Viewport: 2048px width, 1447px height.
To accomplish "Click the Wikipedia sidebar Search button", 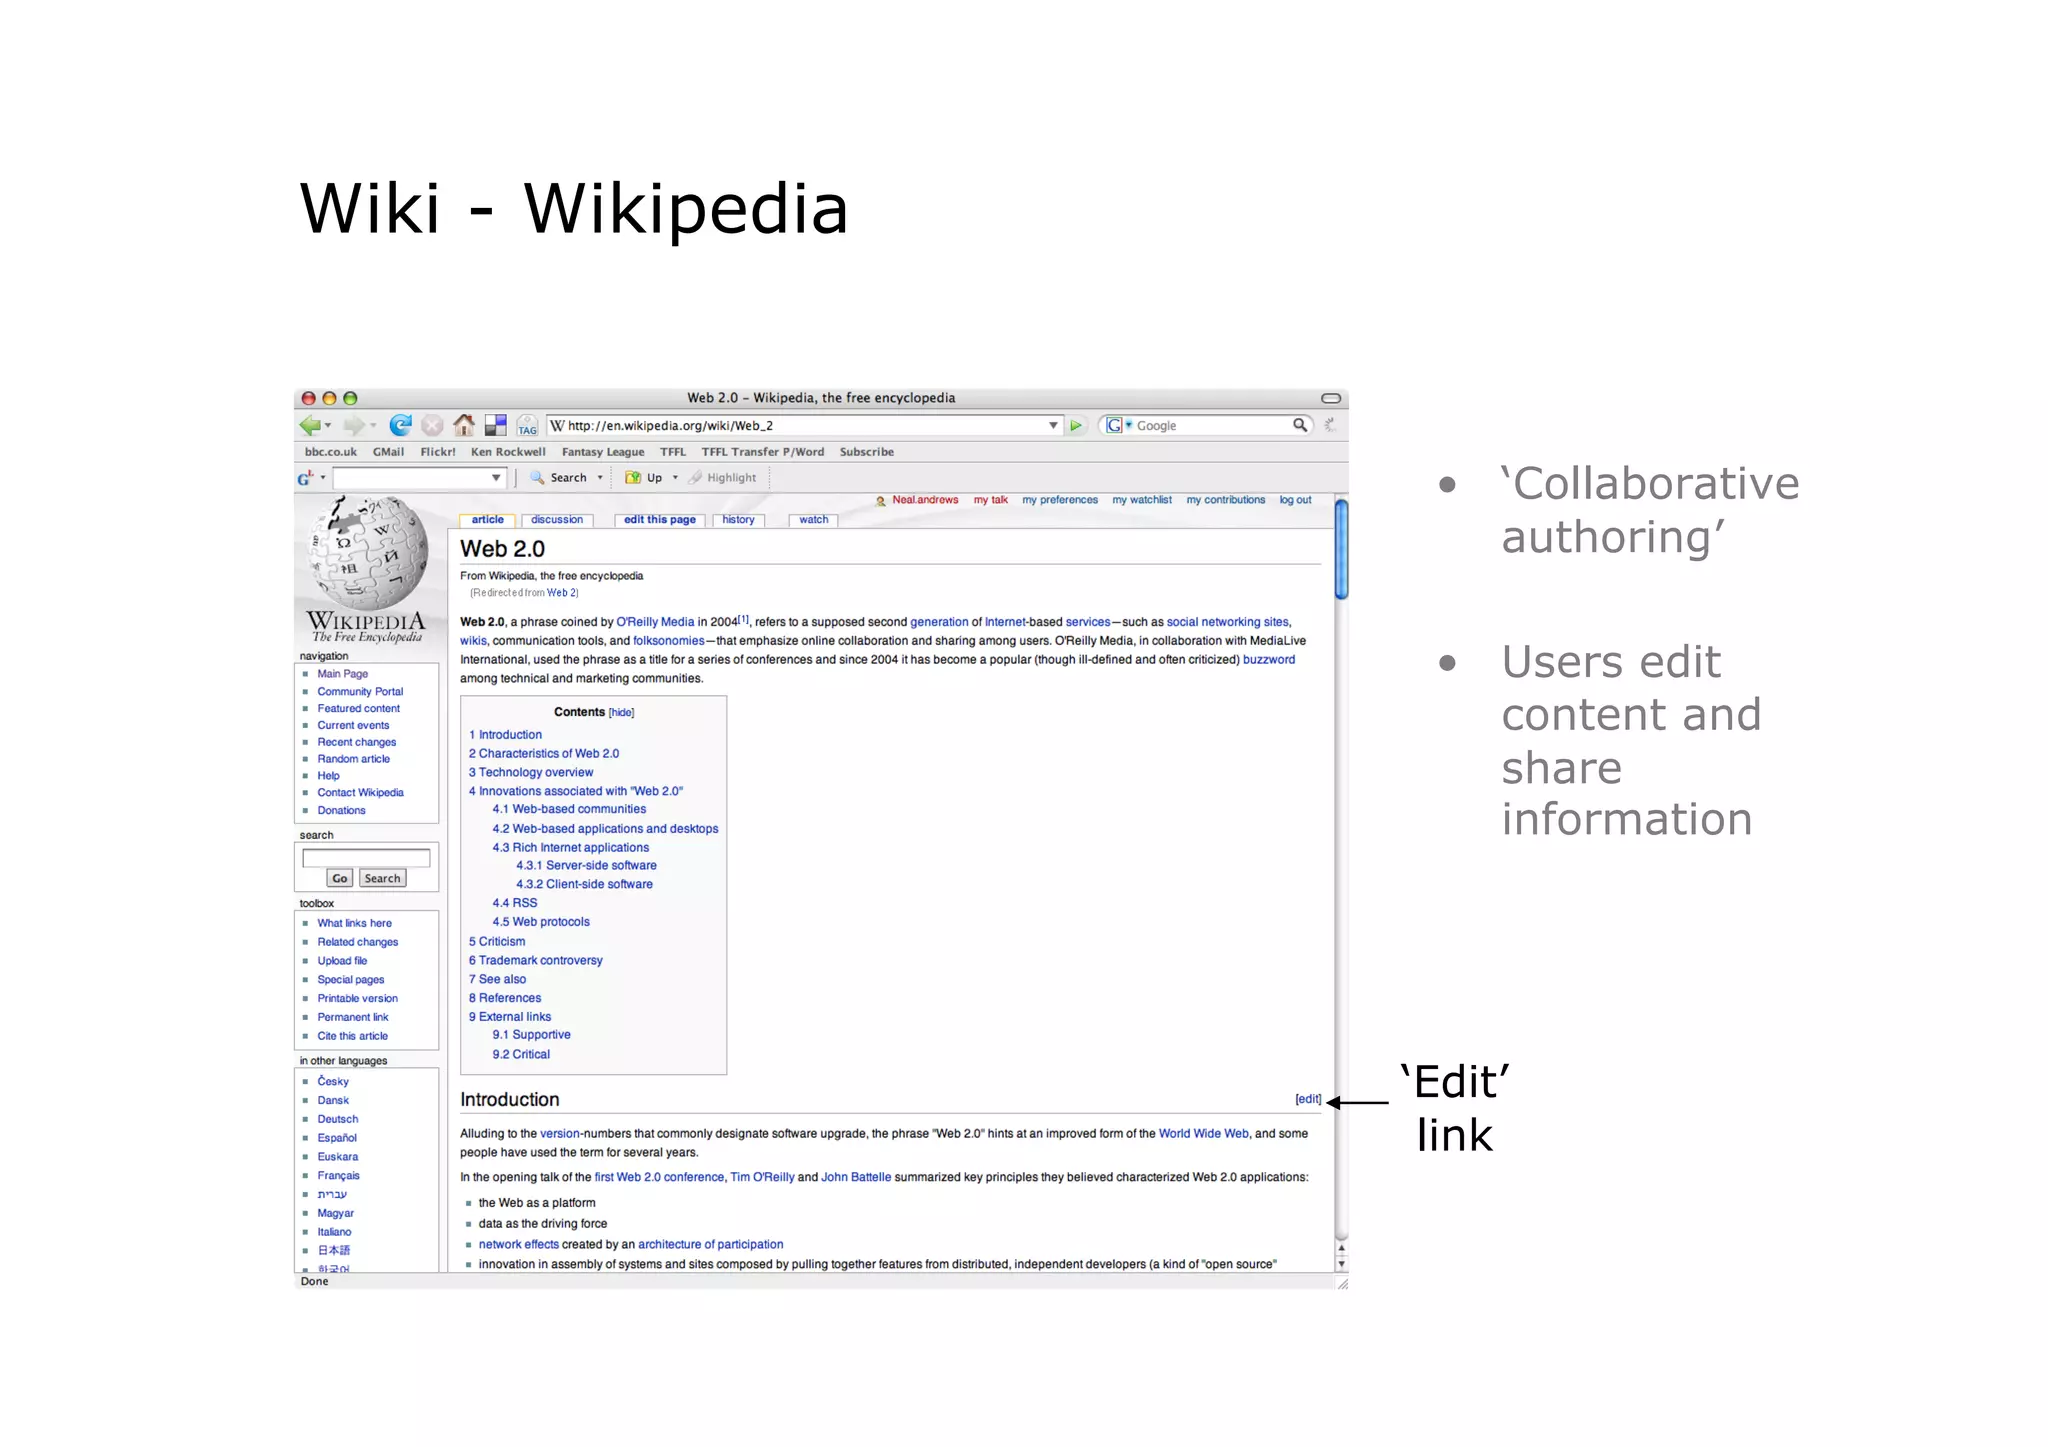I will (382, 878).
